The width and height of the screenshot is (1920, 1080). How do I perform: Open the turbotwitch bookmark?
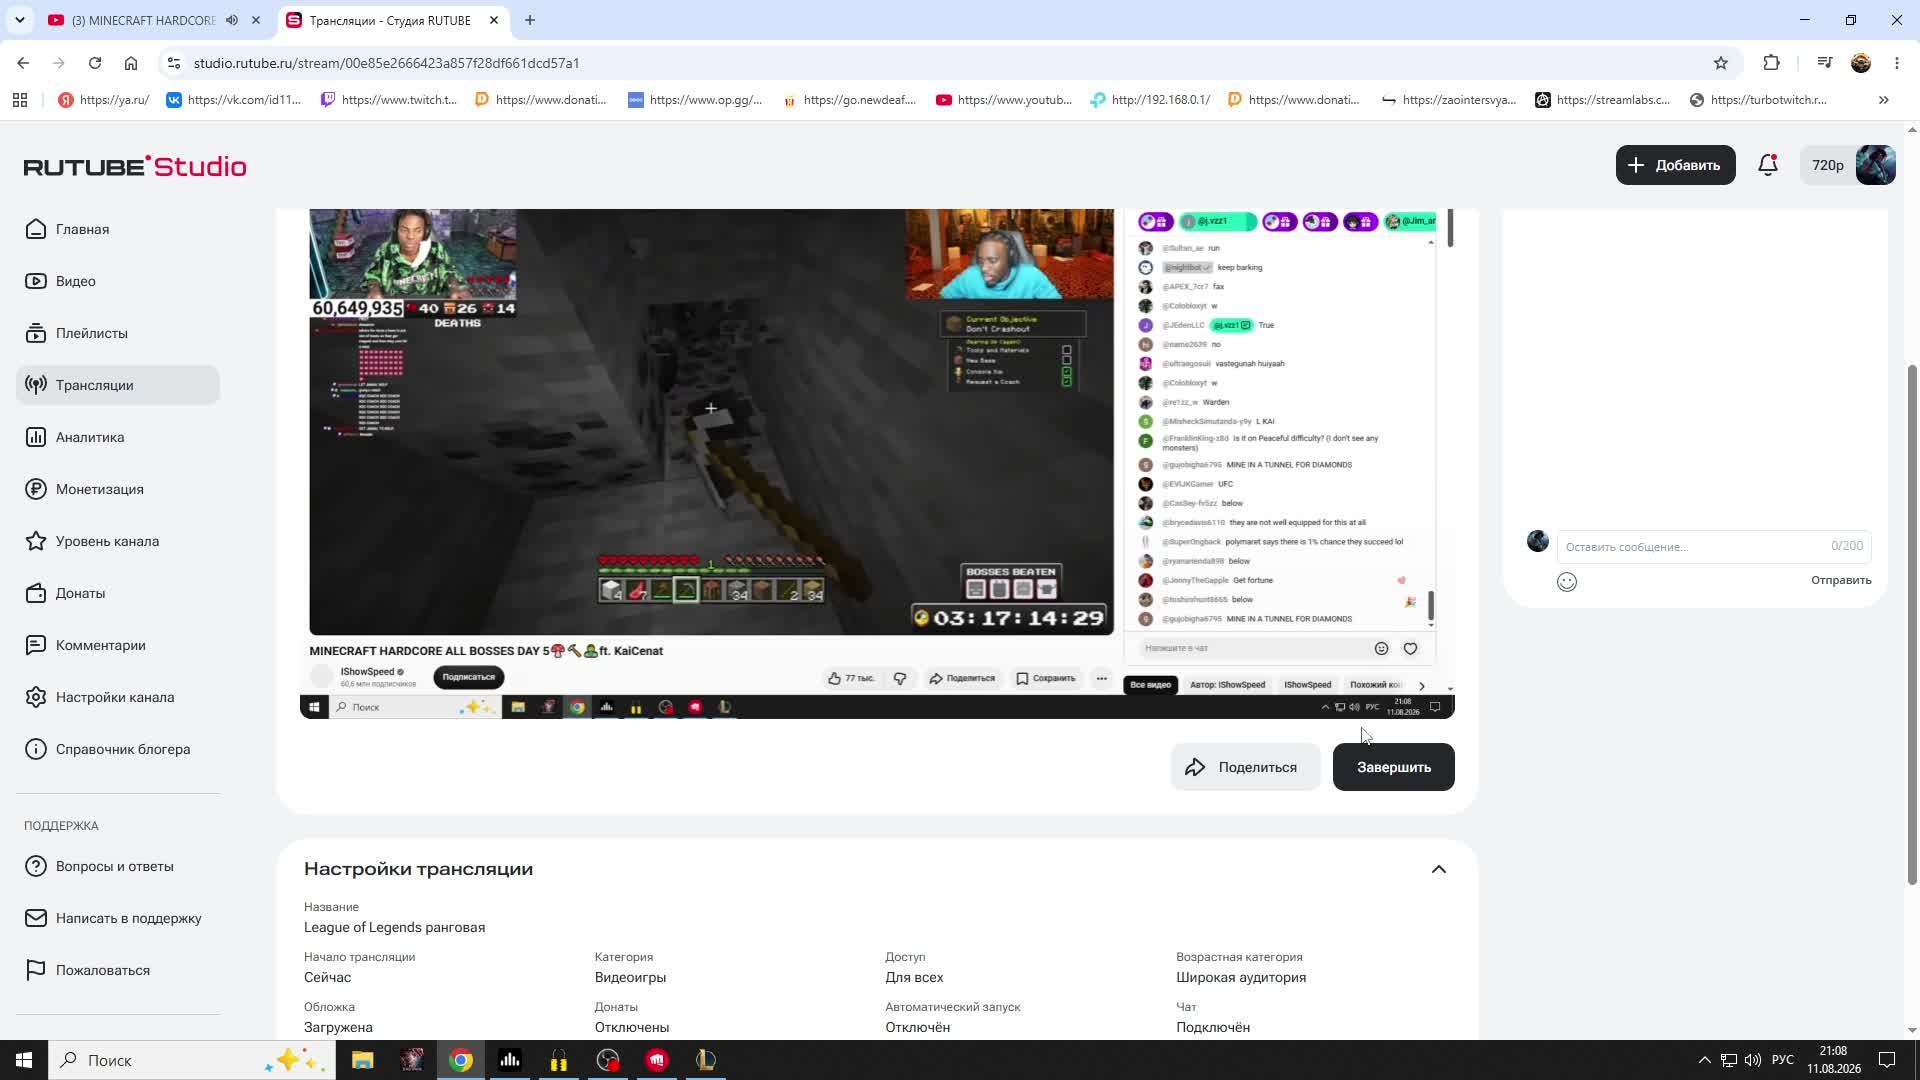(x=1758, y=100)
